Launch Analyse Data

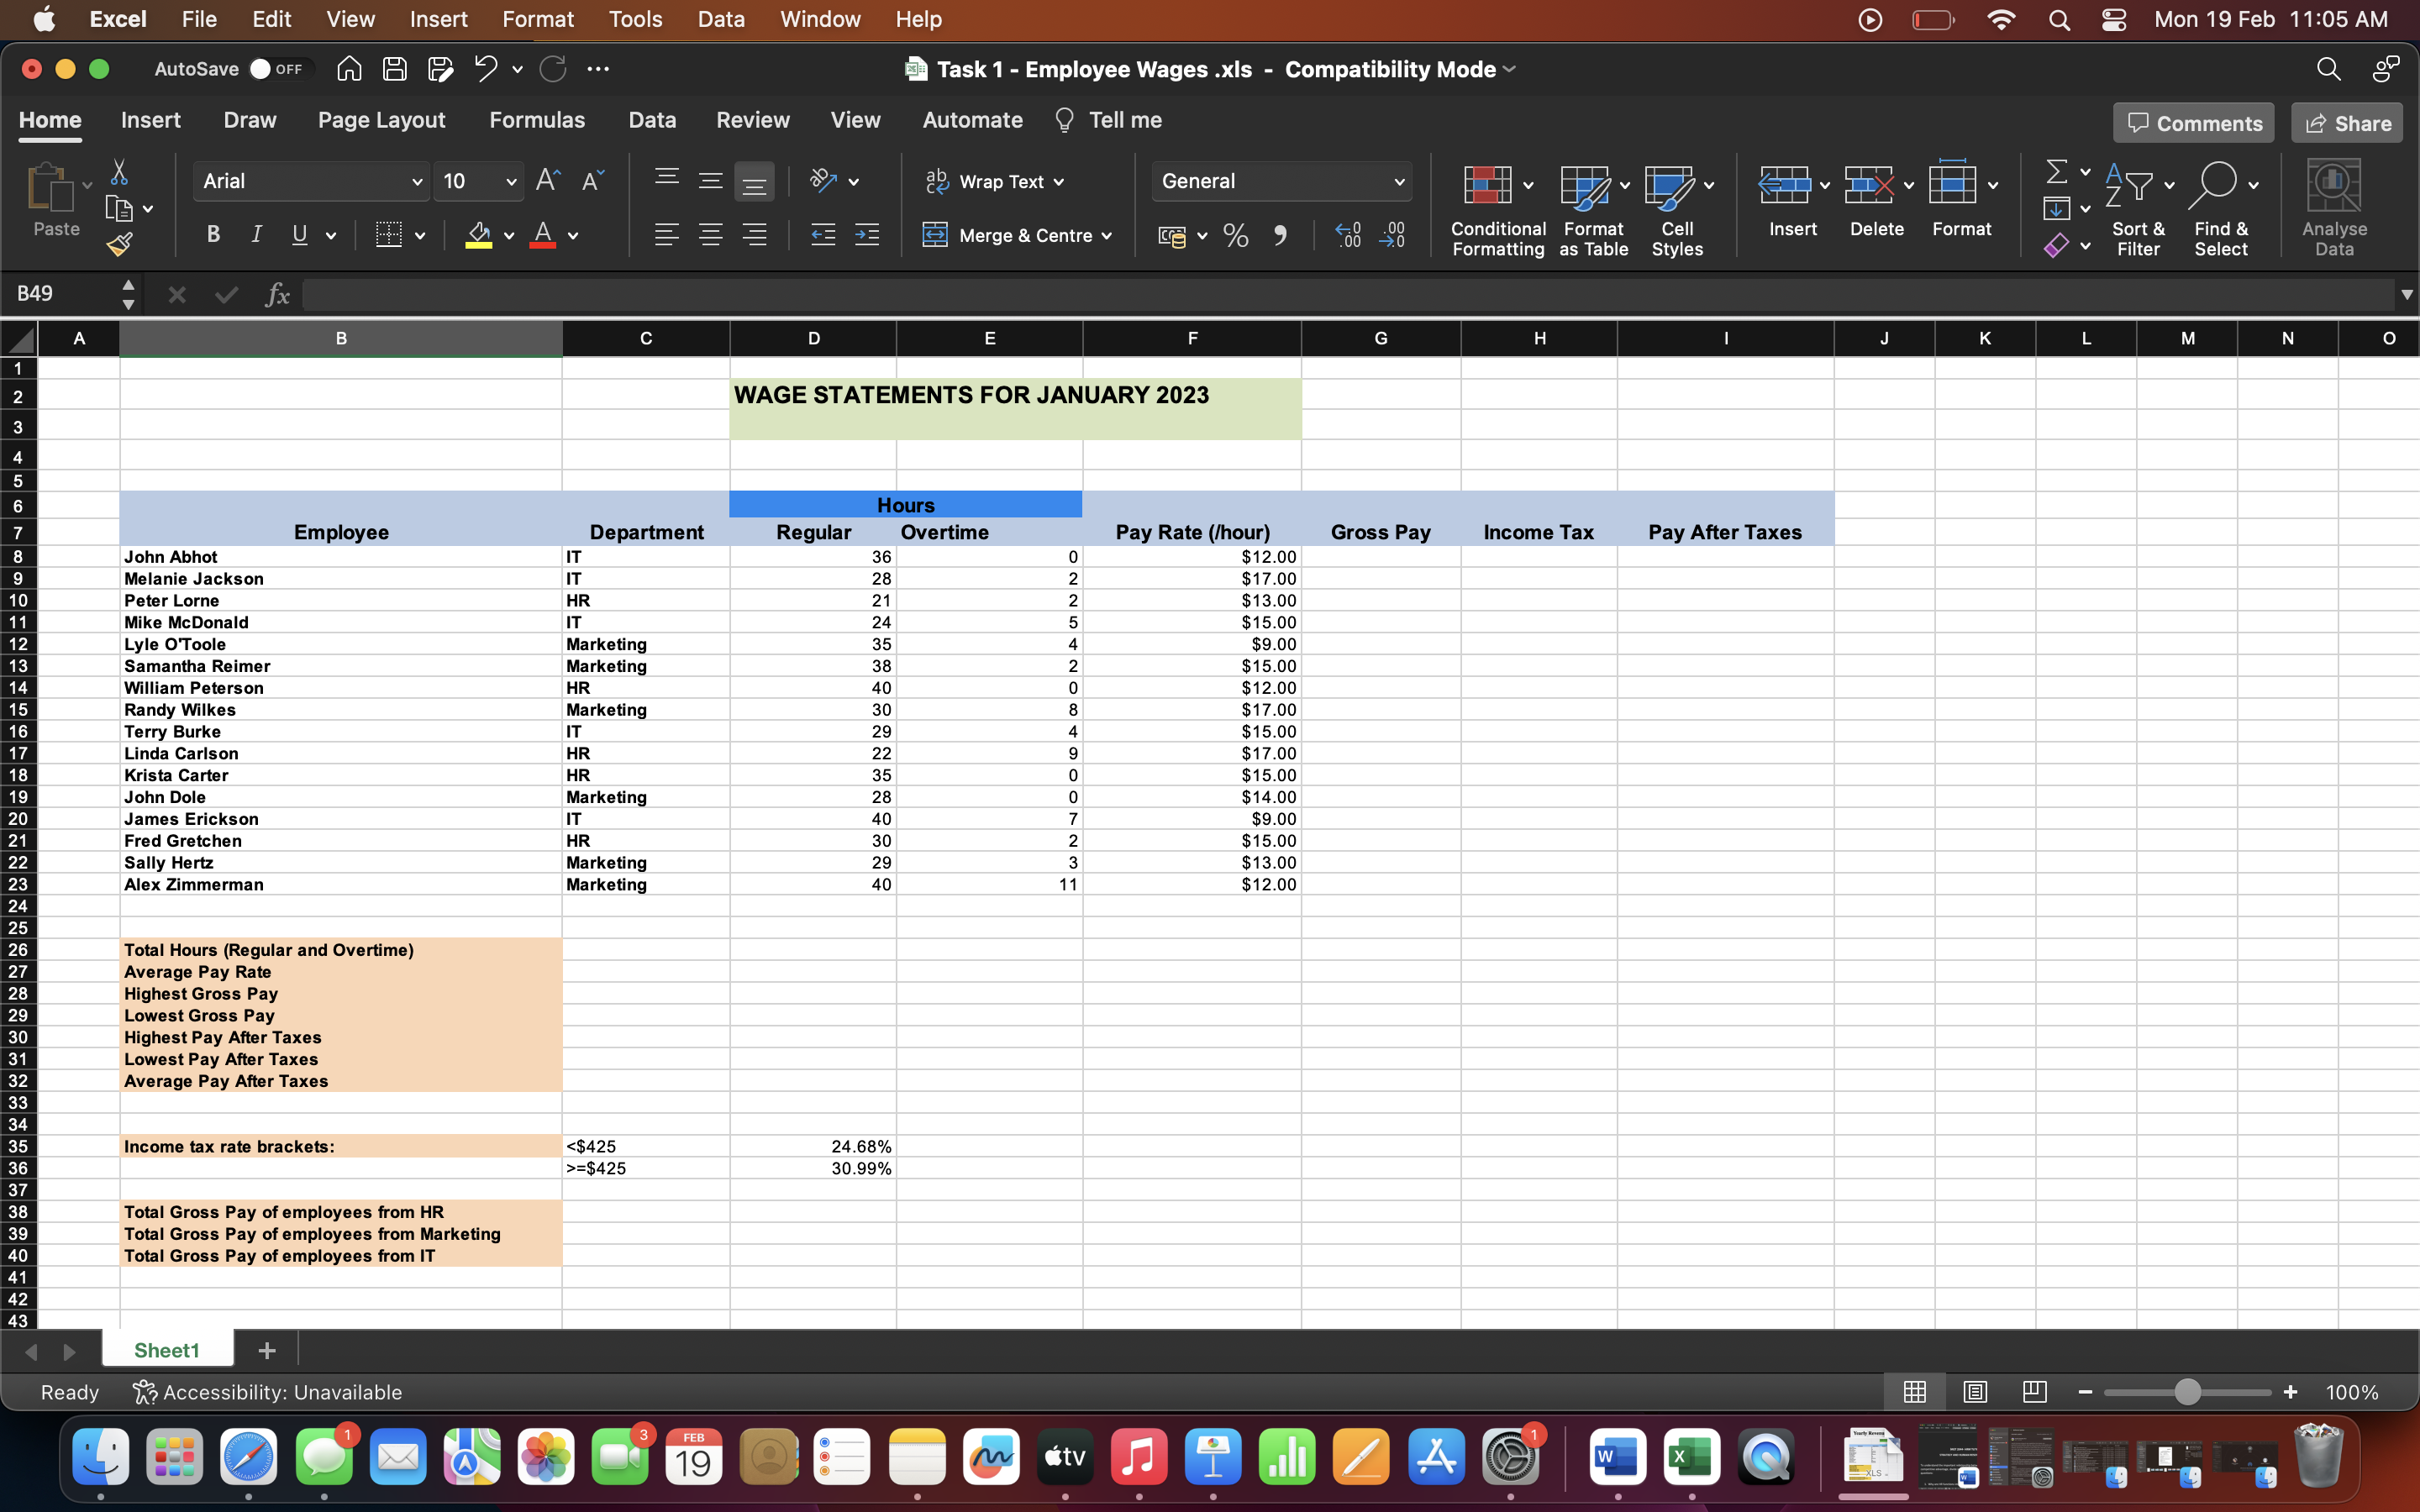pyautogui.click(x=2334, y=200)
